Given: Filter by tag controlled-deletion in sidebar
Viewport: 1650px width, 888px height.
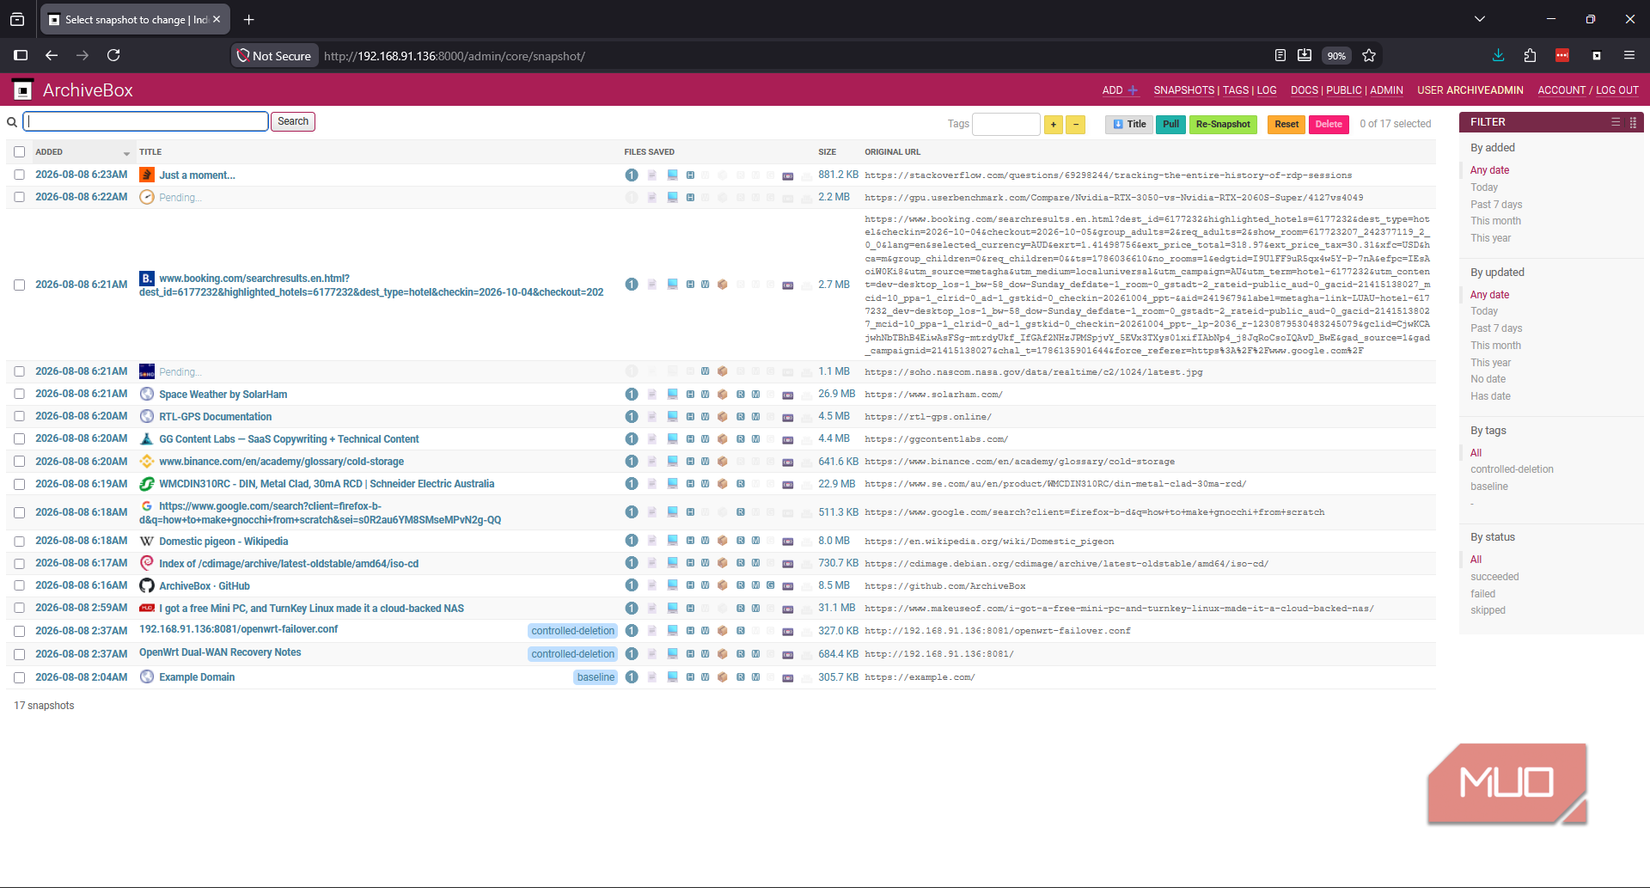Looking at the screenshot, I should [x=1511, y=469].
